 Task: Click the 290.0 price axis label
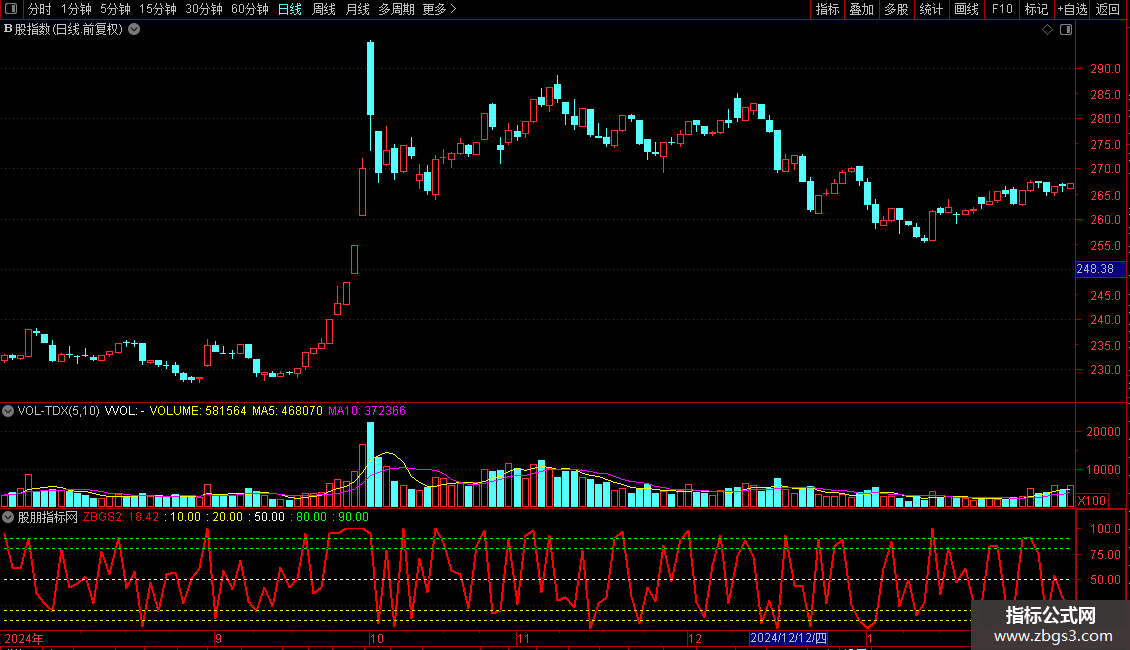[x=1105, y=69]
